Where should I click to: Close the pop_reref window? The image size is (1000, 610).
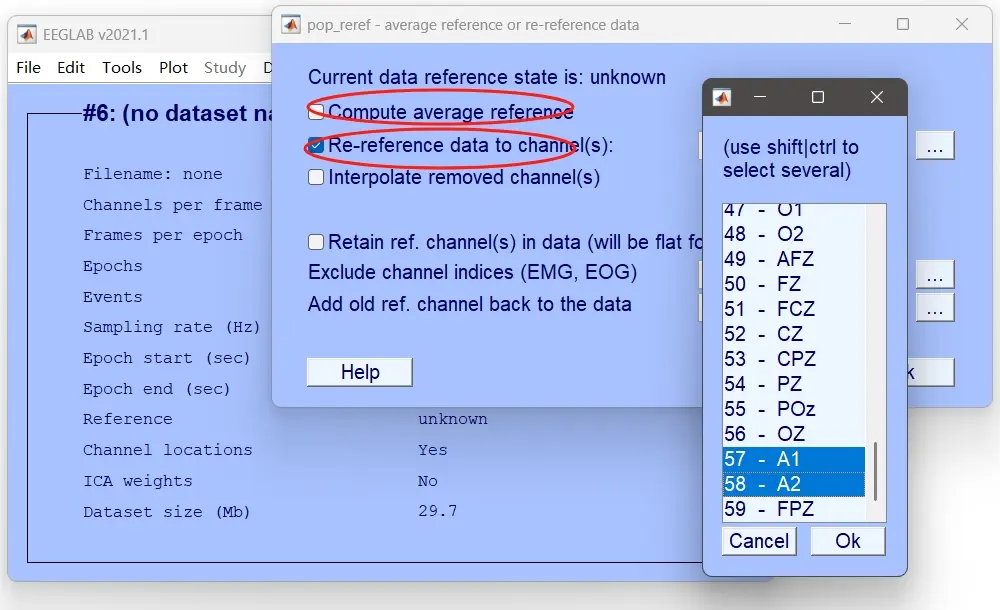tap(962, 24)
